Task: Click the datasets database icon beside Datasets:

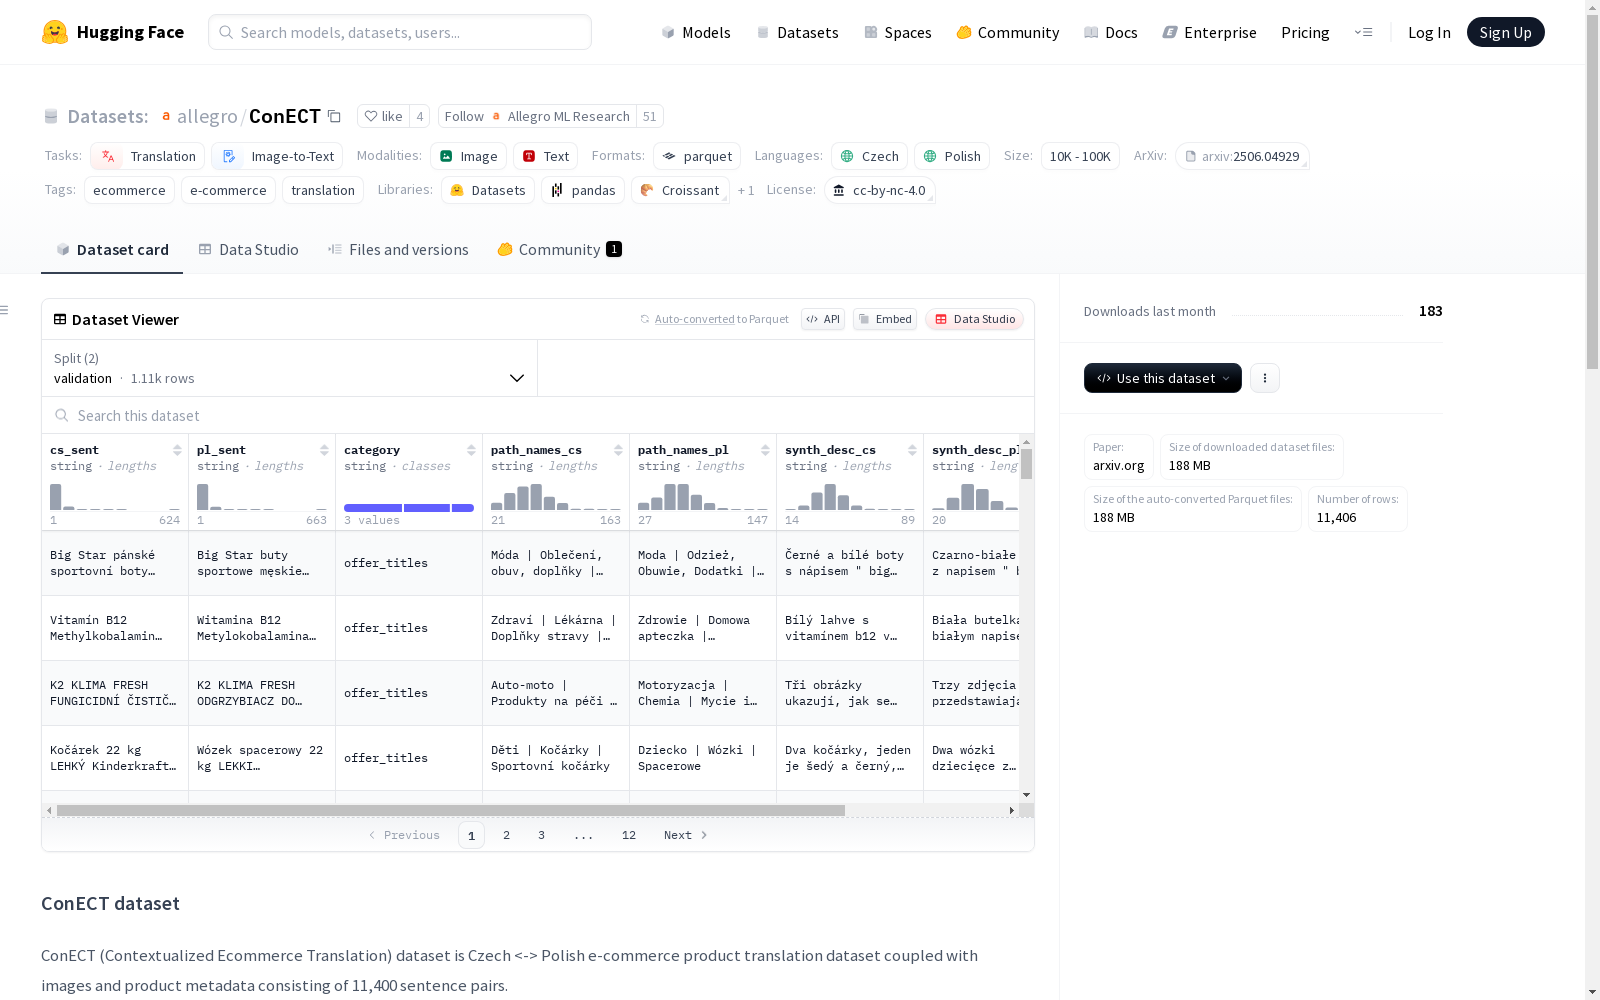Action: pyautogui.click(x=51, y=116)
